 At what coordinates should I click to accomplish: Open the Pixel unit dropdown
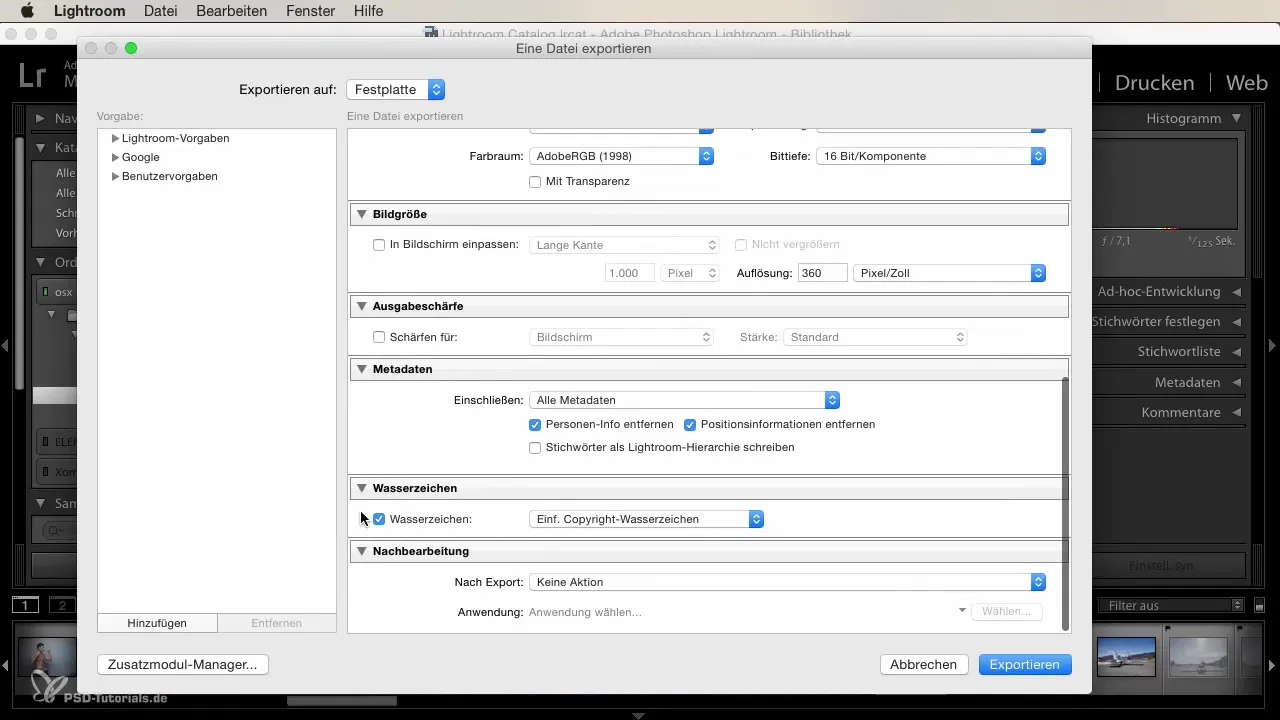point(690,273)
